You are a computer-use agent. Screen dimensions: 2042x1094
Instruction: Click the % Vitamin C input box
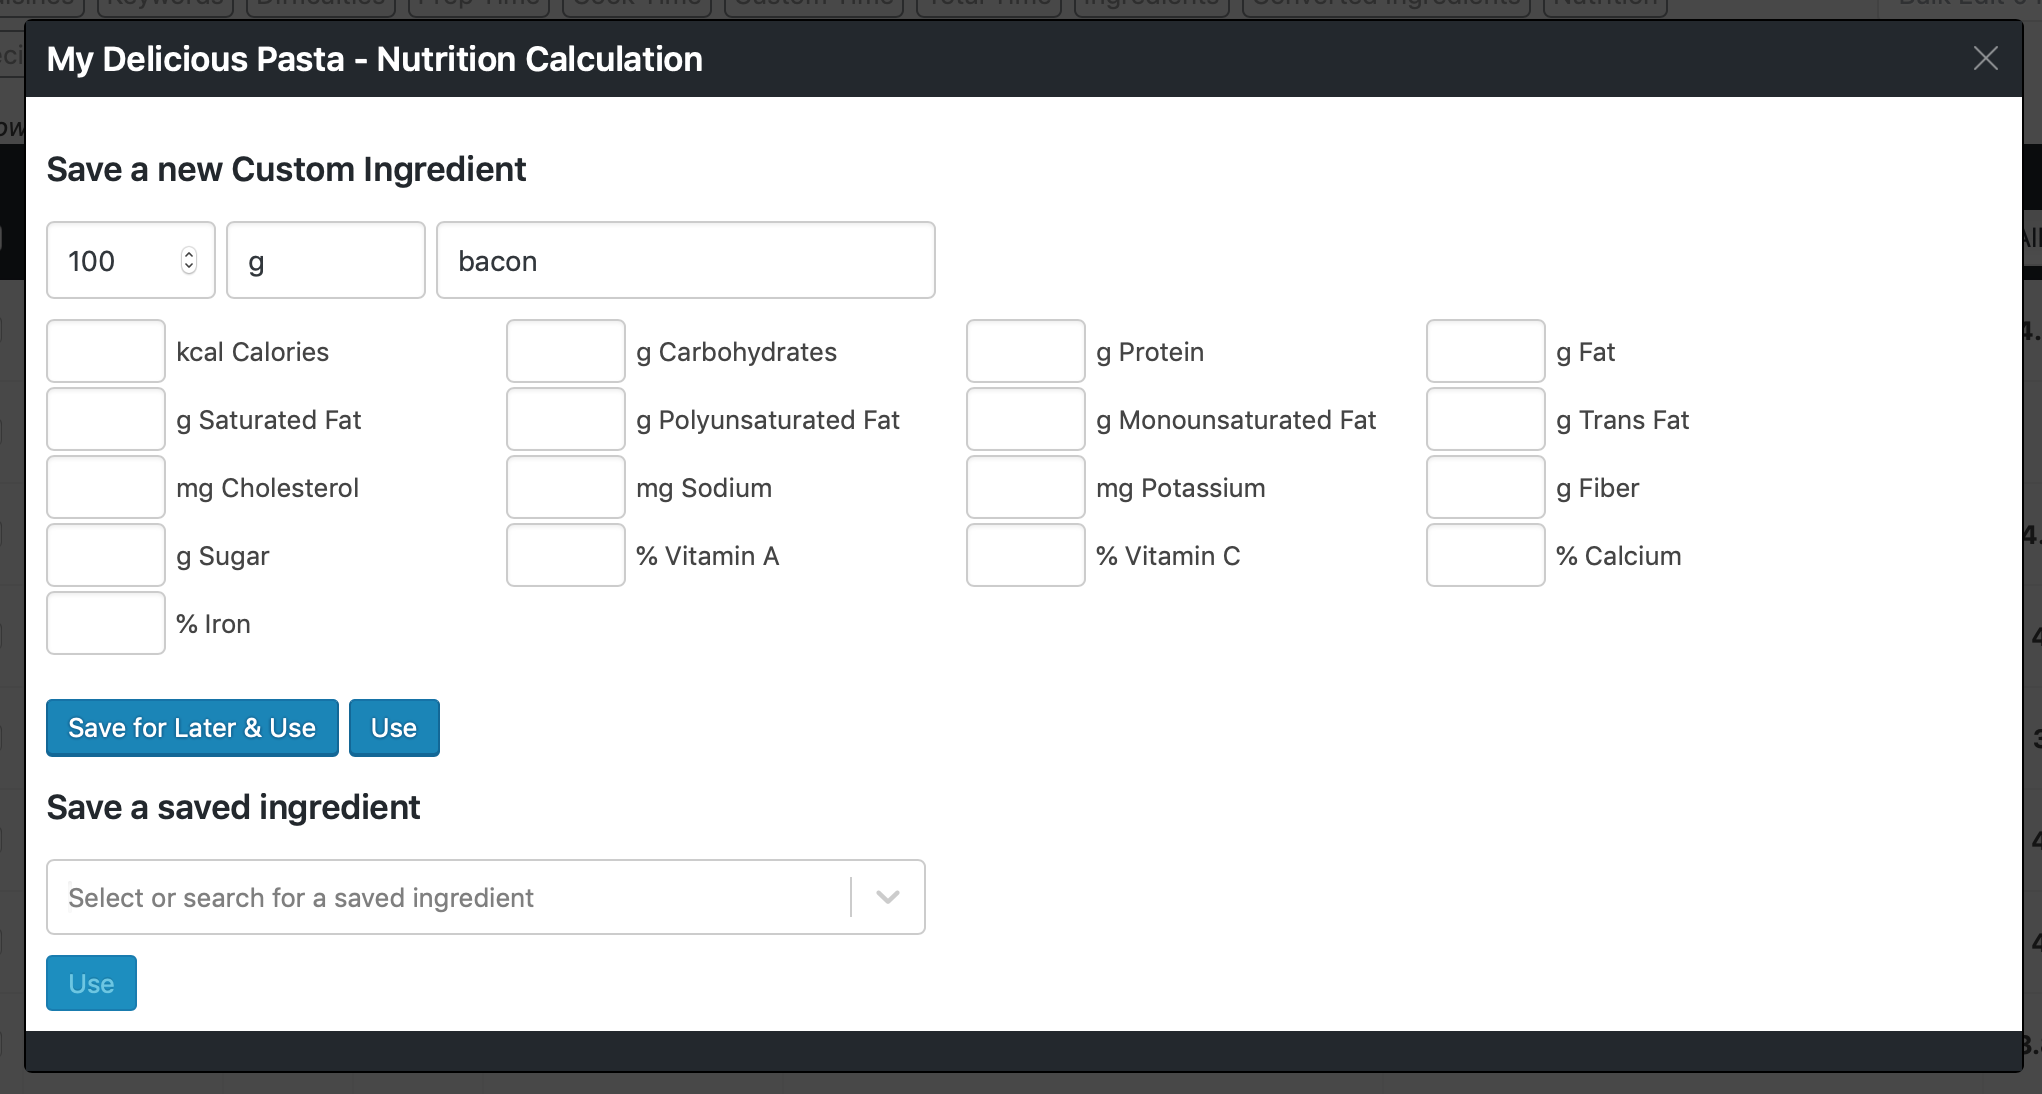(1026, 555)
